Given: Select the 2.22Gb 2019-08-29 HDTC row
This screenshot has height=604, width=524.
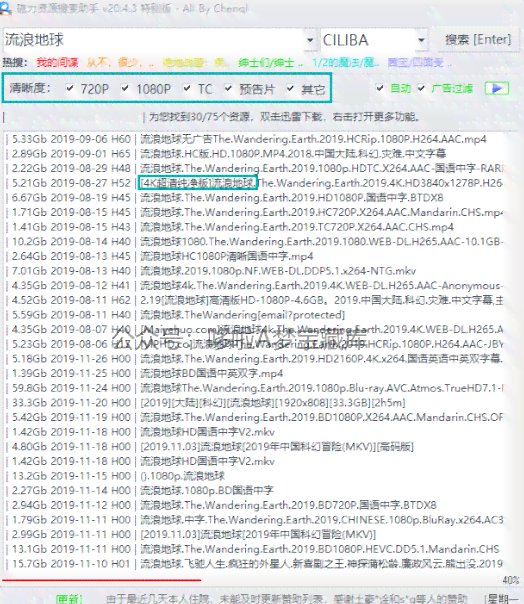Looking at the screenshot, I should 254,168.
